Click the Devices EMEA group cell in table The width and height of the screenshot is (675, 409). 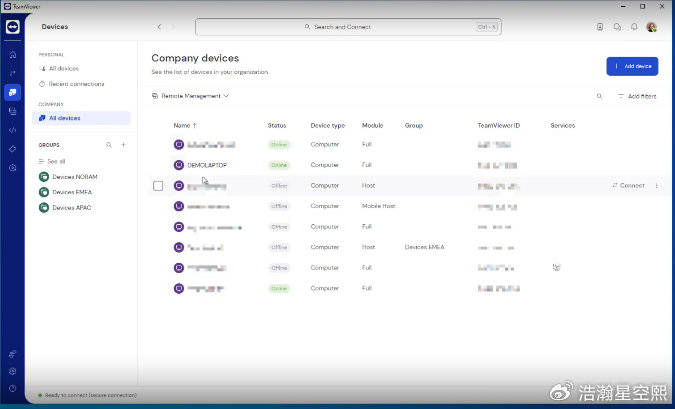pyautogui.click(x=424, y=247)
